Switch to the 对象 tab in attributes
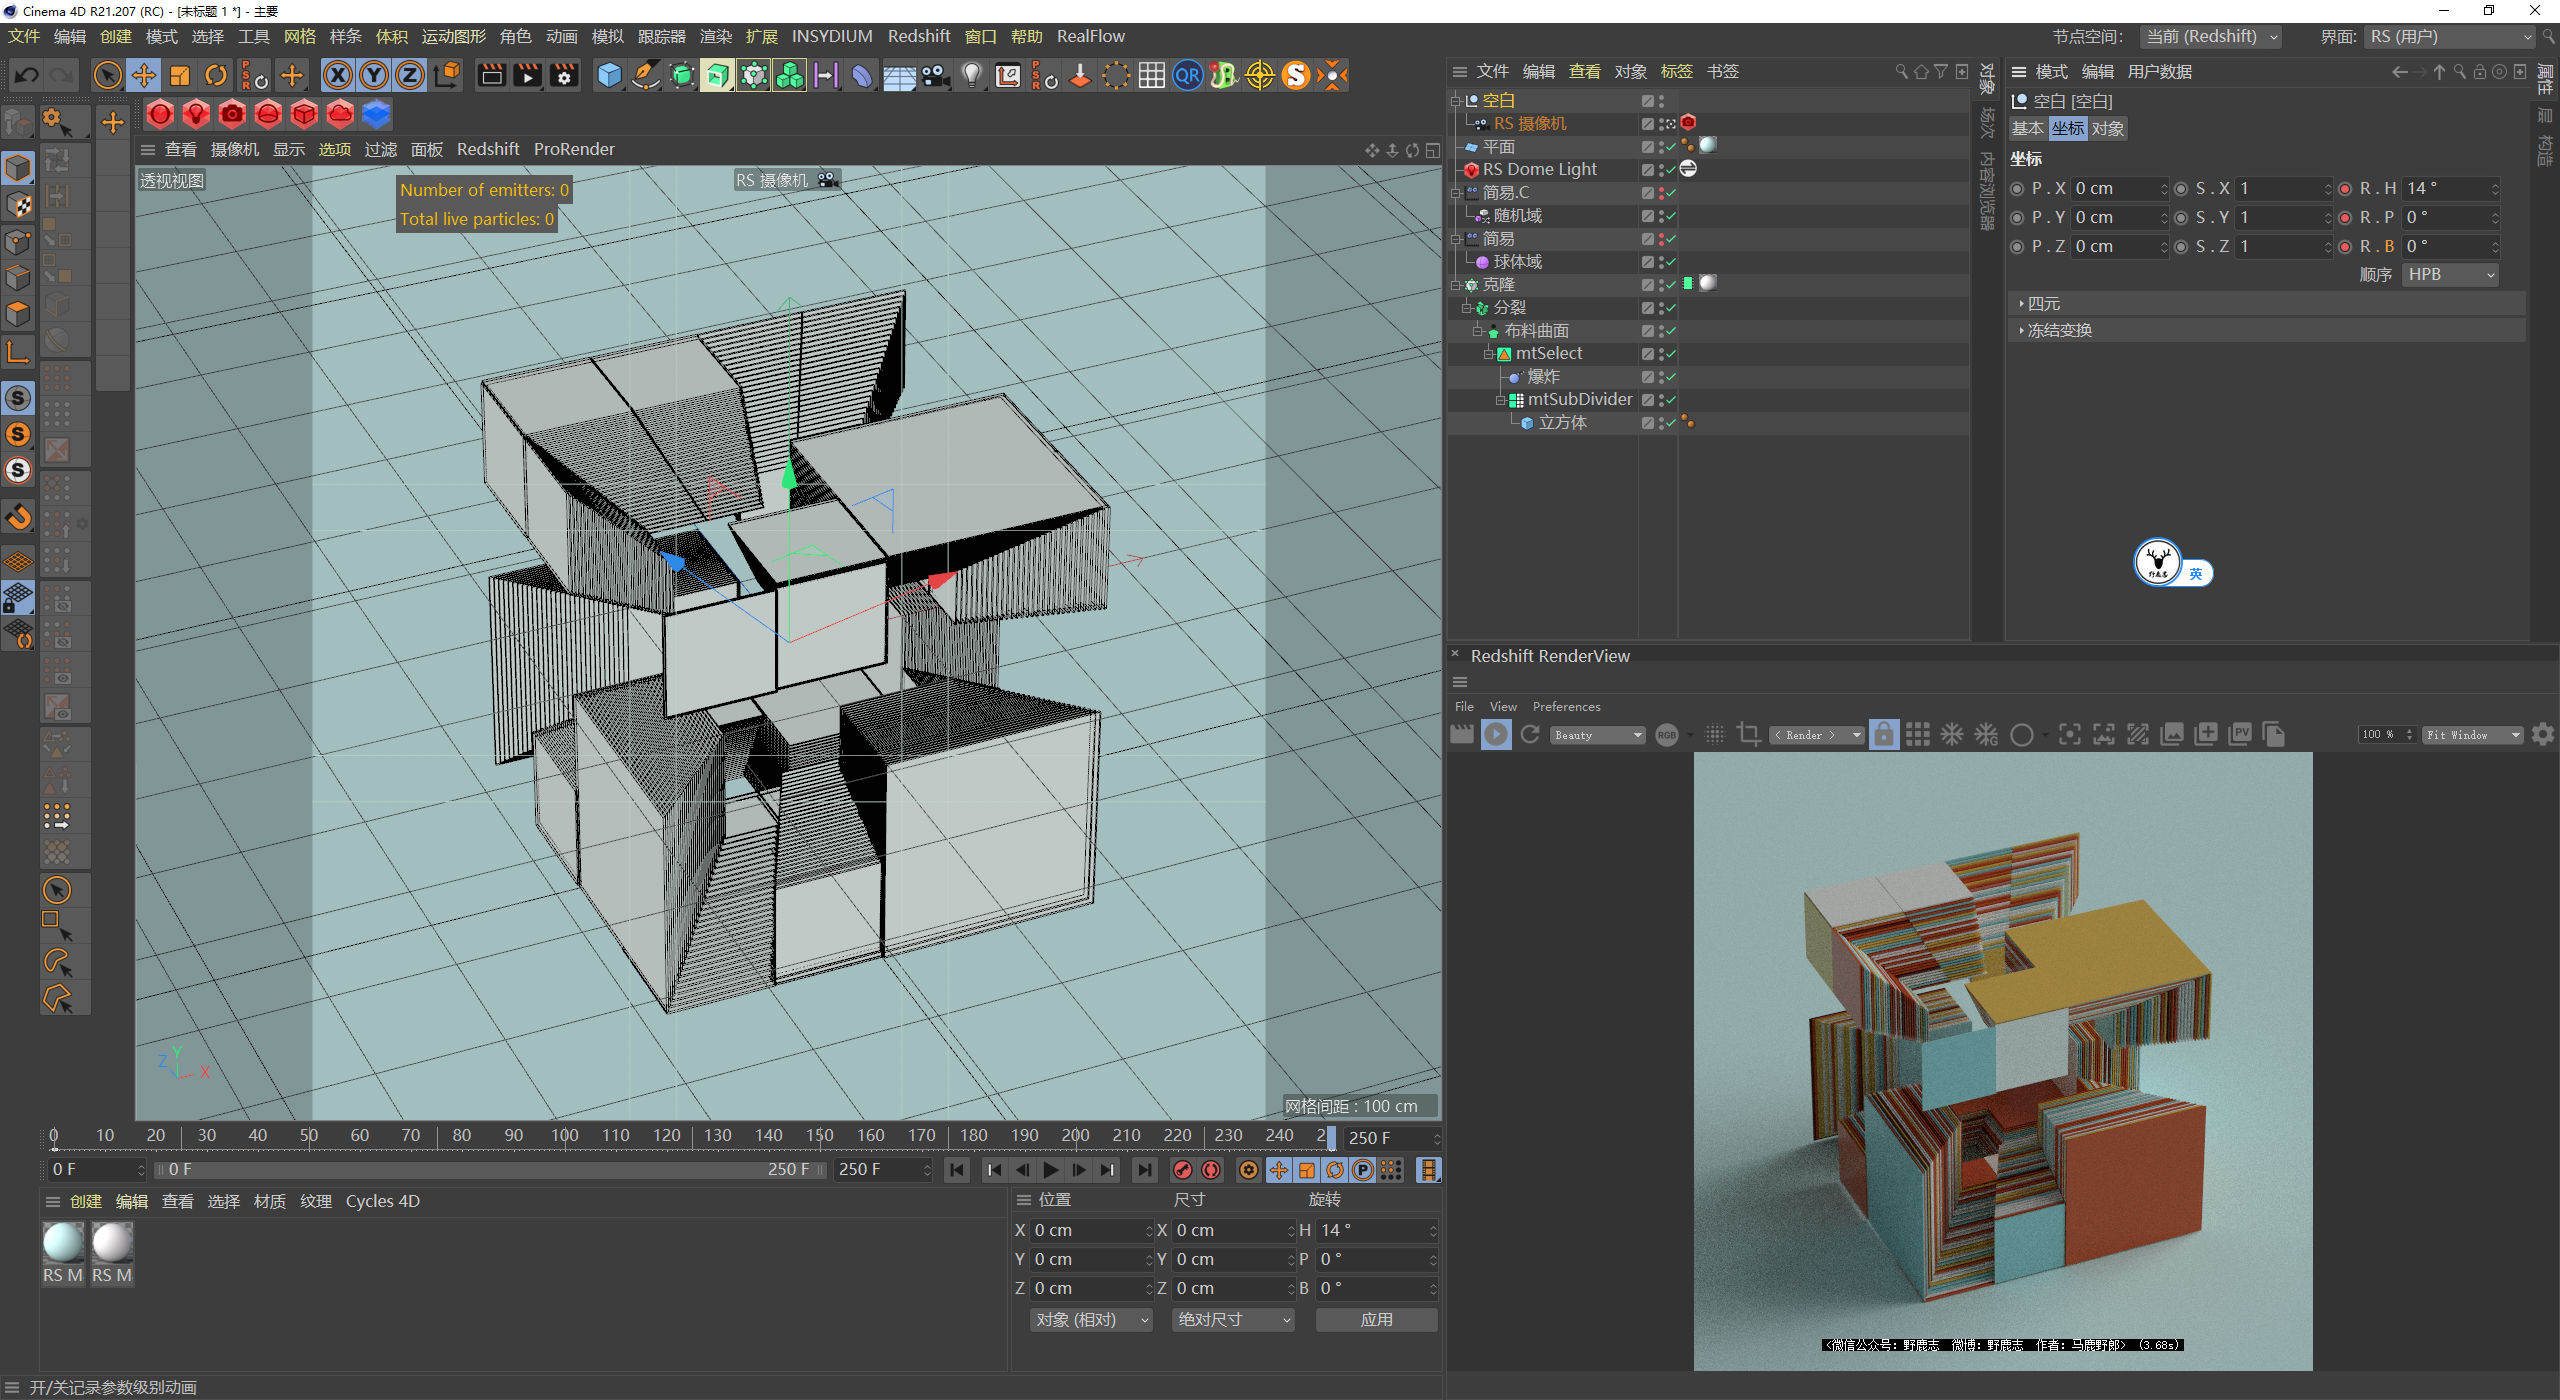 tap(2107, 128)
